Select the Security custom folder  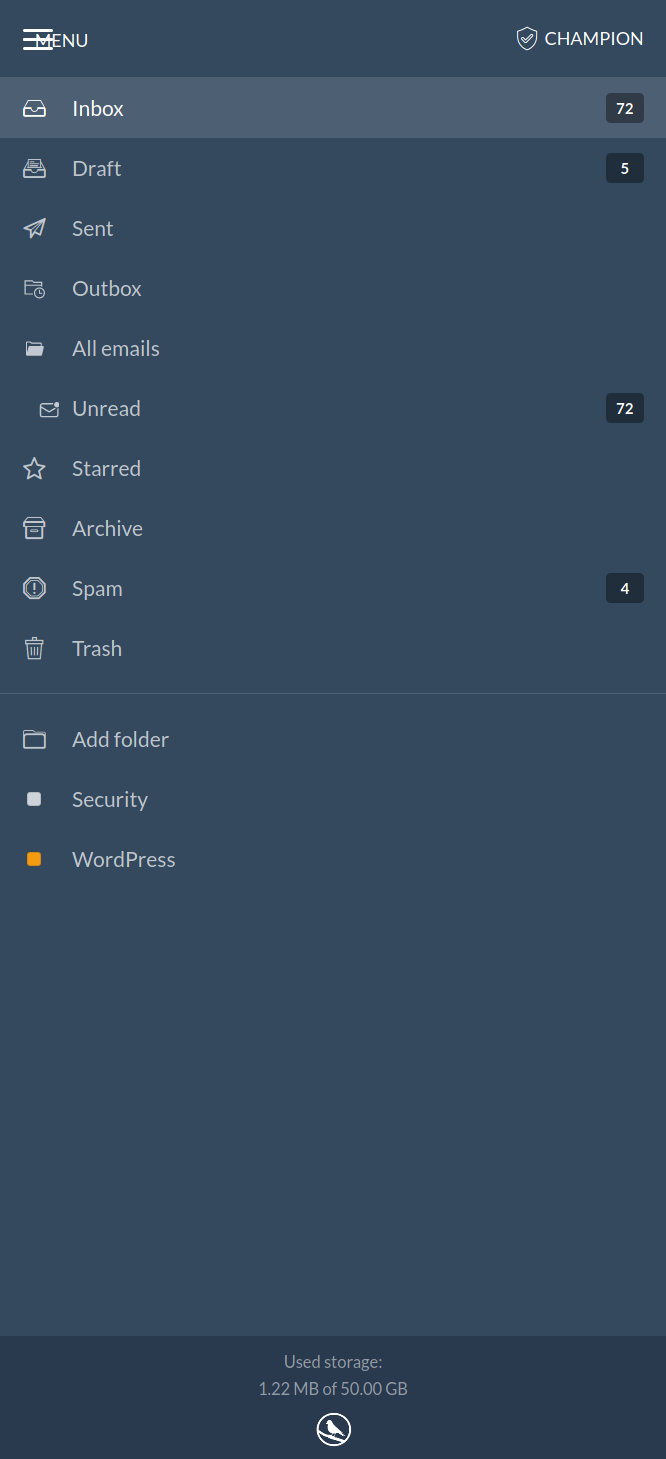tap(110, 799)
